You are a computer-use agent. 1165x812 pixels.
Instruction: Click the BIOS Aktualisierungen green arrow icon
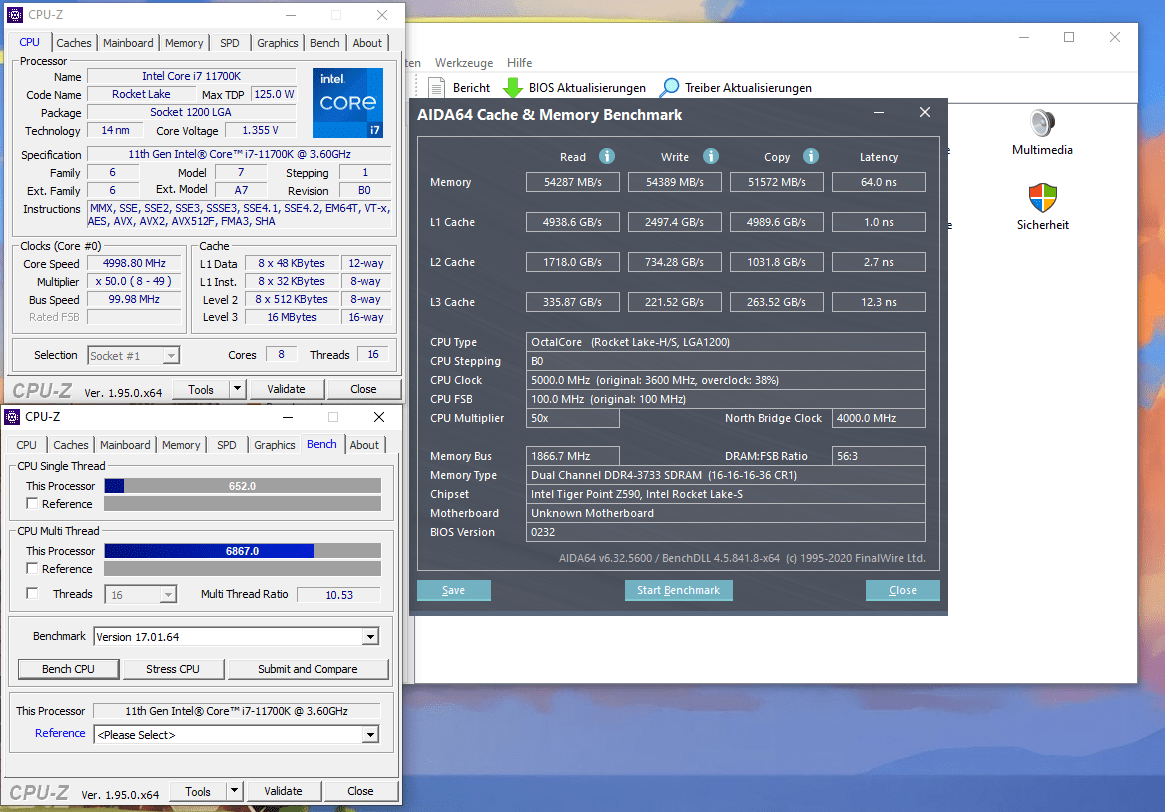point(513,88)
